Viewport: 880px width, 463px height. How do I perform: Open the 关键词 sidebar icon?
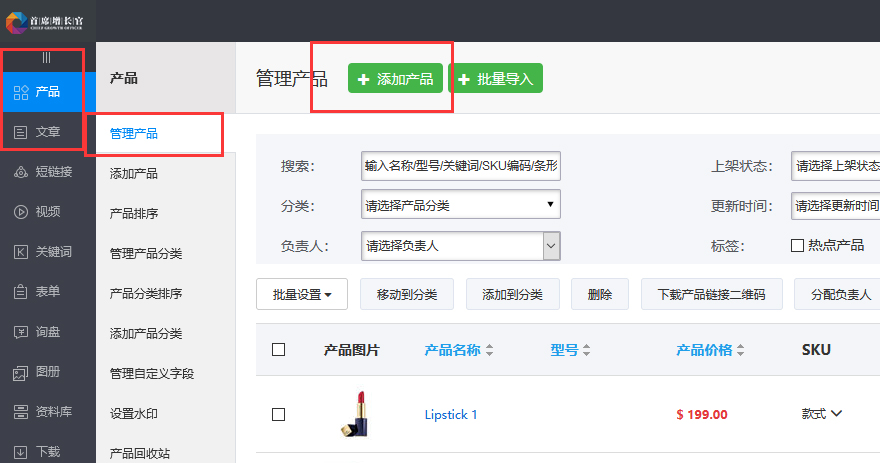click(x=21, y=252)
